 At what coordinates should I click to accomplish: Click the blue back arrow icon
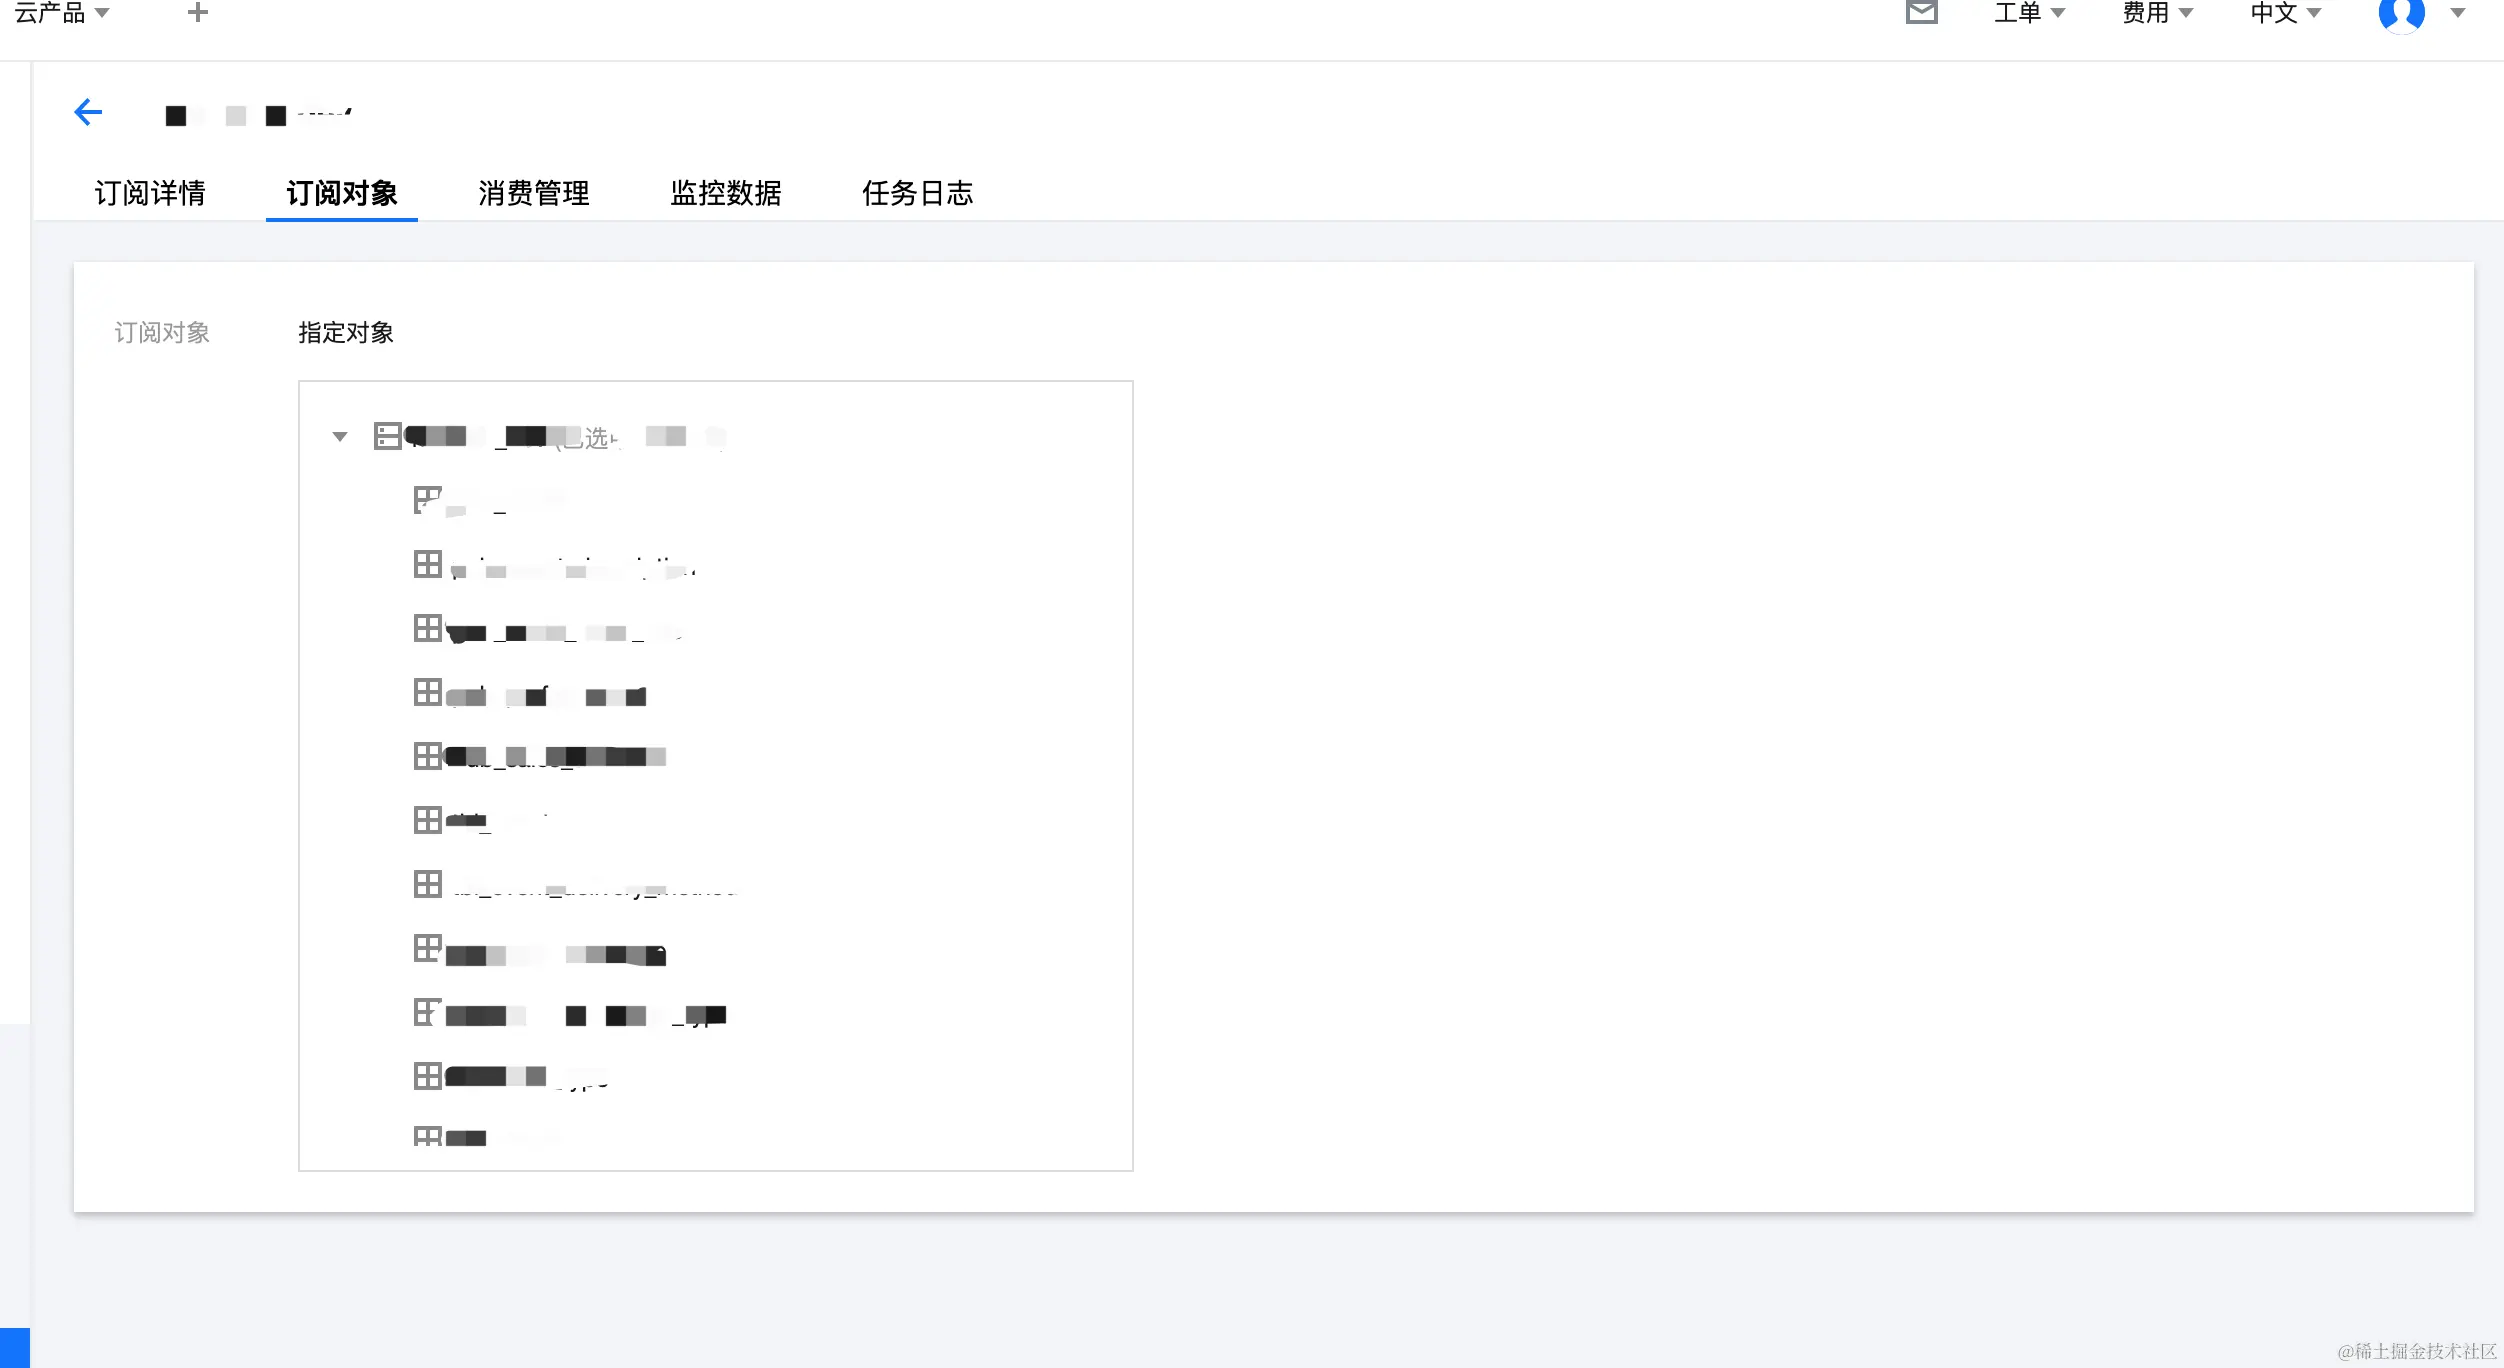tap(88, 112)
